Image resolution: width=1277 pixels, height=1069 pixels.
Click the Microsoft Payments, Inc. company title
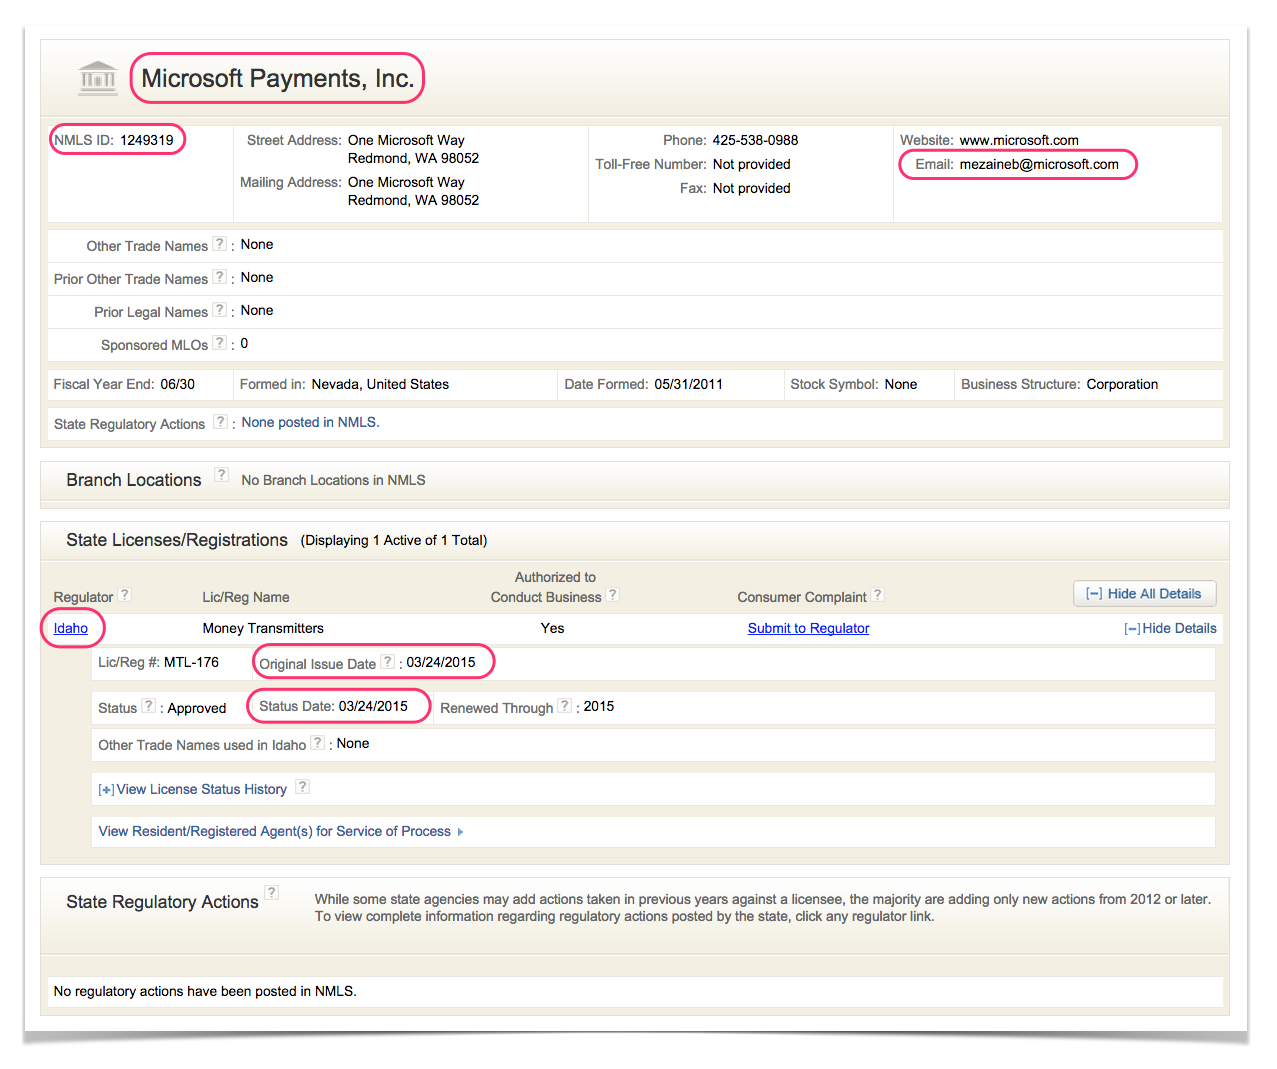(277, 78)
